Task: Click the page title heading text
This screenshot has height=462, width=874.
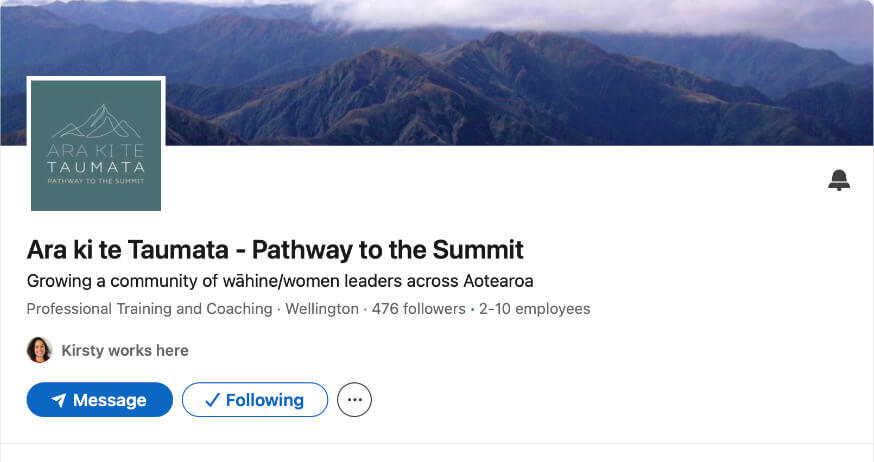Action: (275, 249)
